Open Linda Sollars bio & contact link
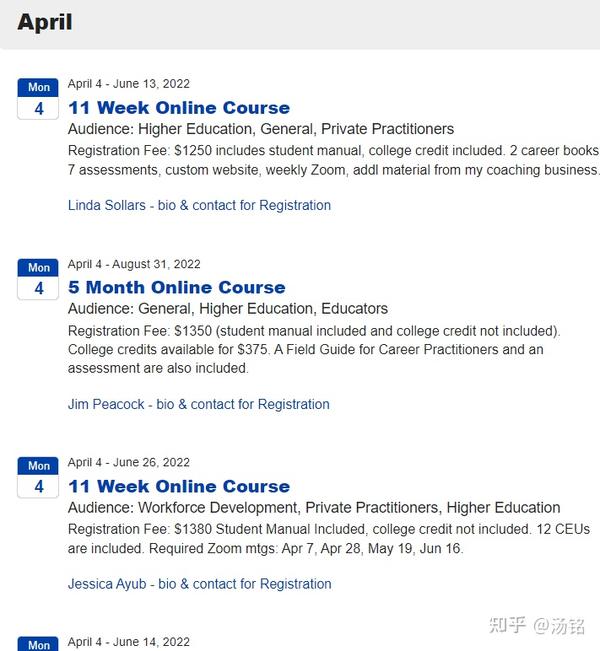Screen dimensions: 600x651 click(x=199, y=205)
